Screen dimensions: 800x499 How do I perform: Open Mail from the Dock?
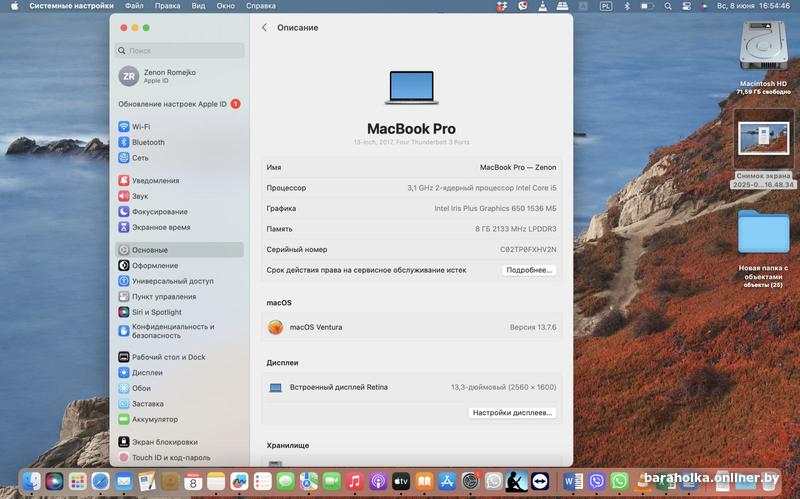click(x=123, y=481)
